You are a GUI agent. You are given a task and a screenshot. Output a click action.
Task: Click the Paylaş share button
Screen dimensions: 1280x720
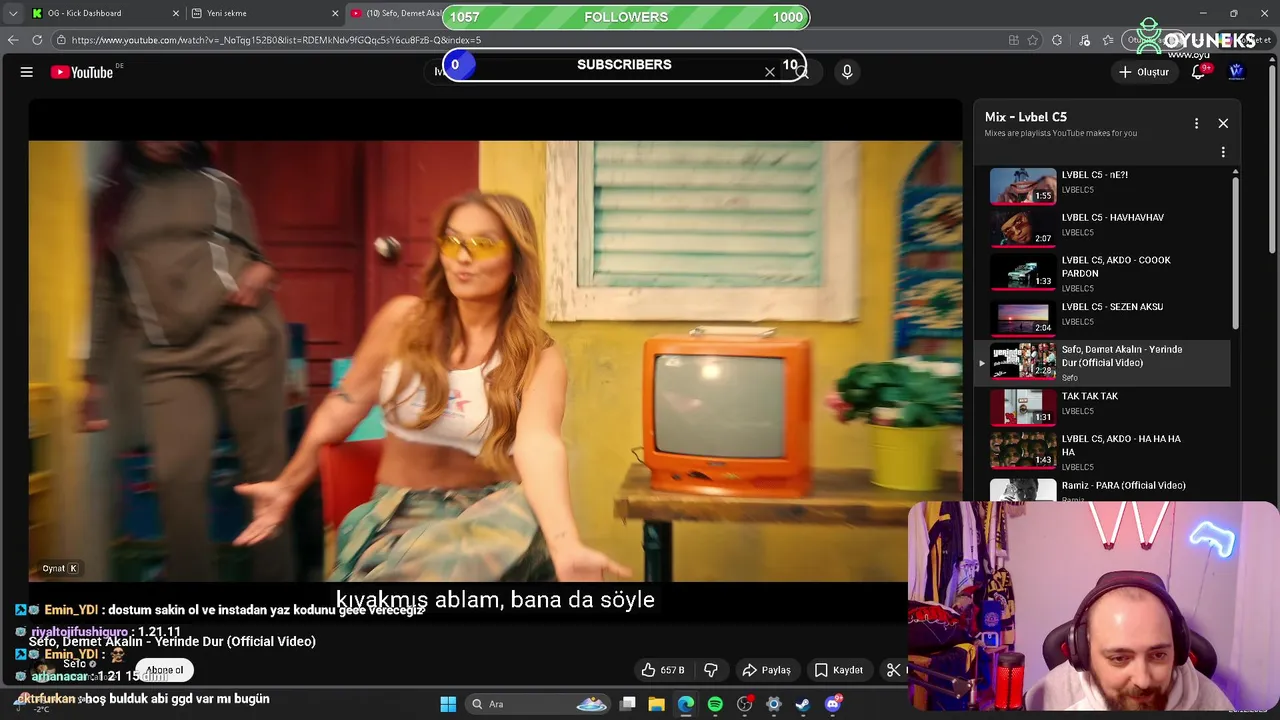pos(766,670)
